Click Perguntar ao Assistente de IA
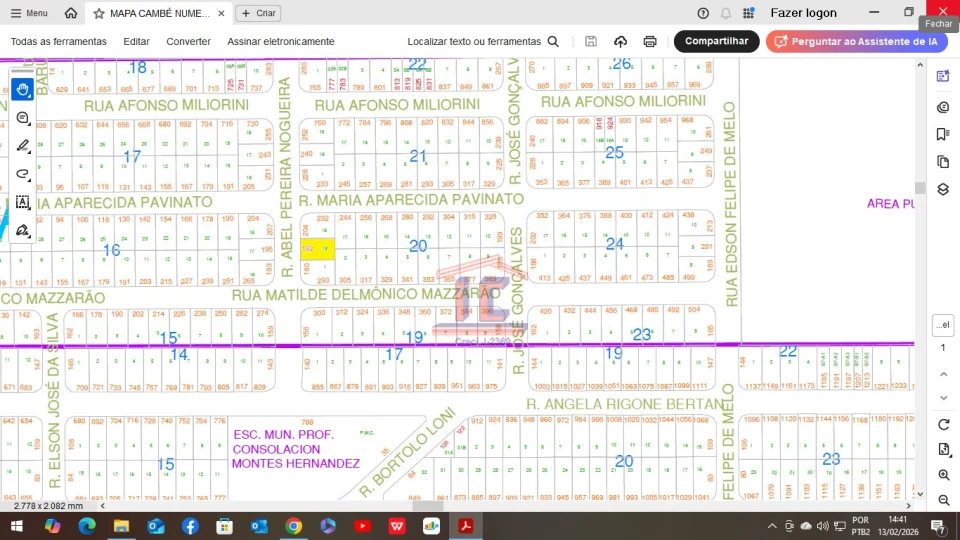Viewport: 960px width, 540px height. (856, 42)
